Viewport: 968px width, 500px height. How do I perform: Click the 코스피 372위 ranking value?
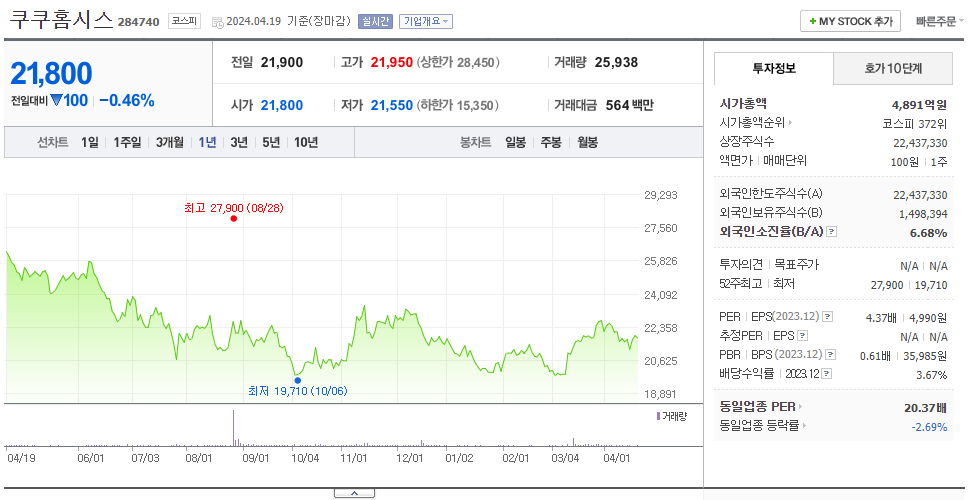coord(915,123)
